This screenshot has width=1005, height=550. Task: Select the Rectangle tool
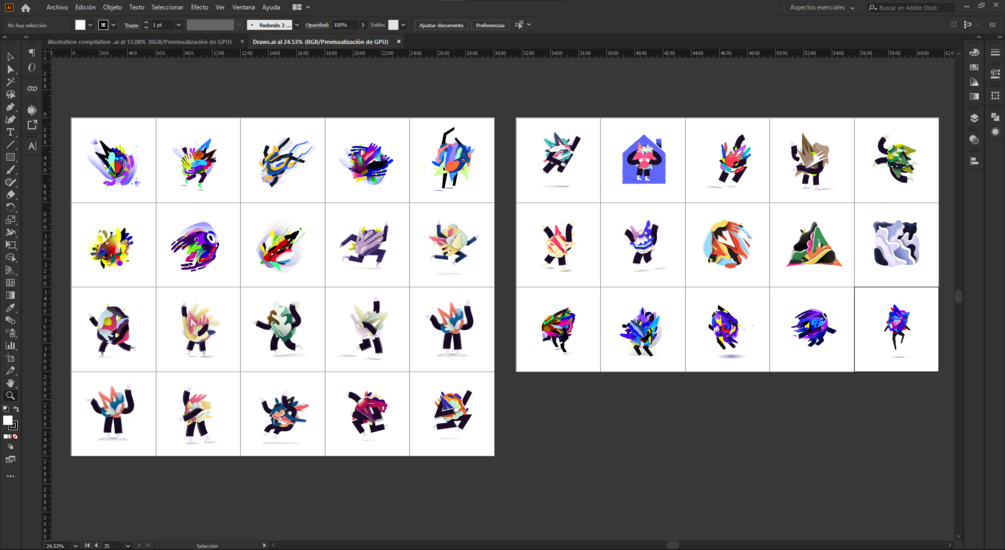[10, 157]
